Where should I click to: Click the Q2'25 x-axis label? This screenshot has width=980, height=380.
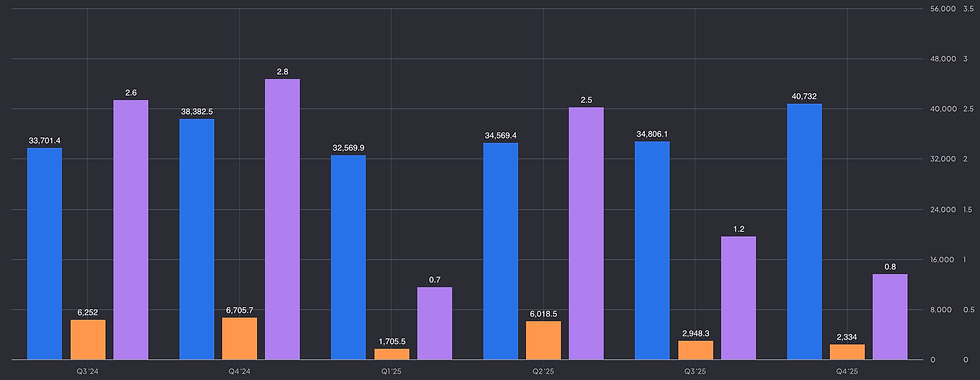543,371
